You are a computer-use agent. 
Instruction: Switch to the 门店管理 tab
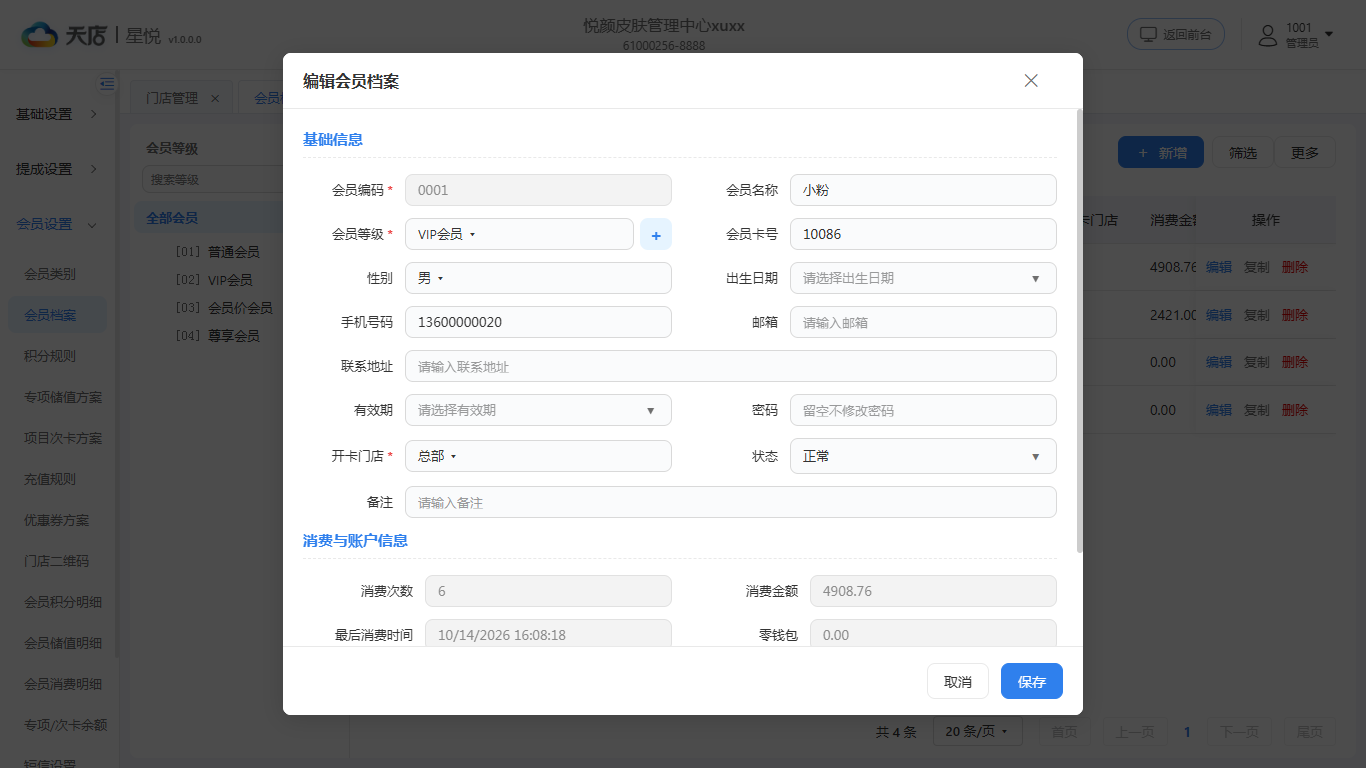click(x=172, y=98)
